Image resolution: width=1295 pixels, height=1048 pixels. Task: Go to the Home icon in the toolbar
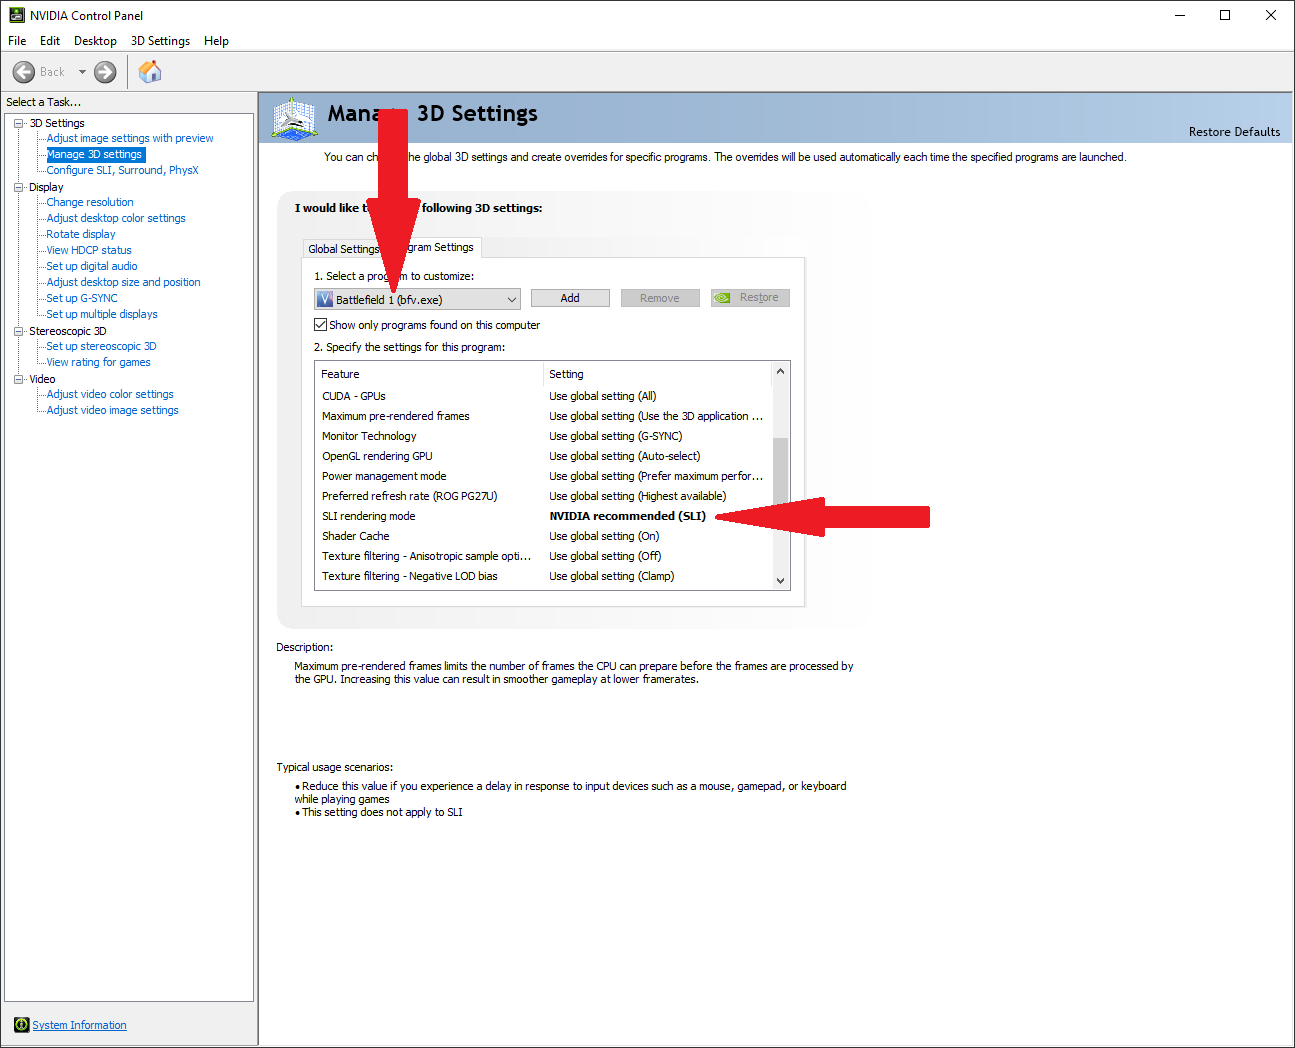coord(150,71)
